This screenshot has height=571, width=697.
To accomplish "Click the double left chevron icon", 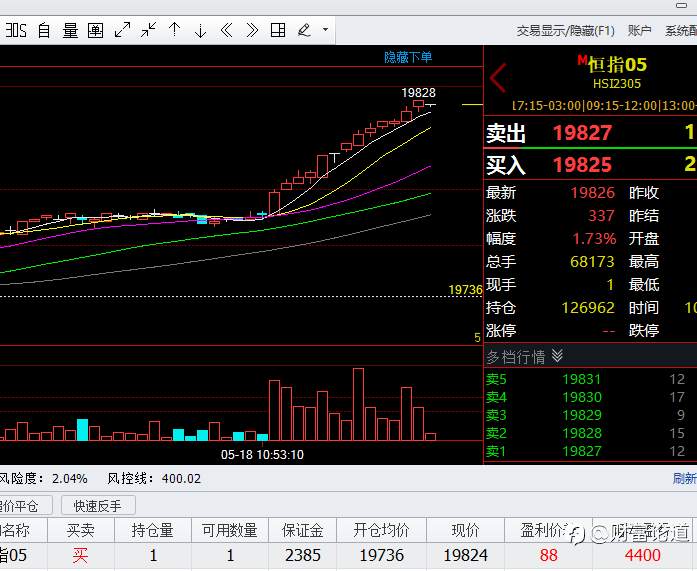I will pyautogui.click(x=226, y=30).
